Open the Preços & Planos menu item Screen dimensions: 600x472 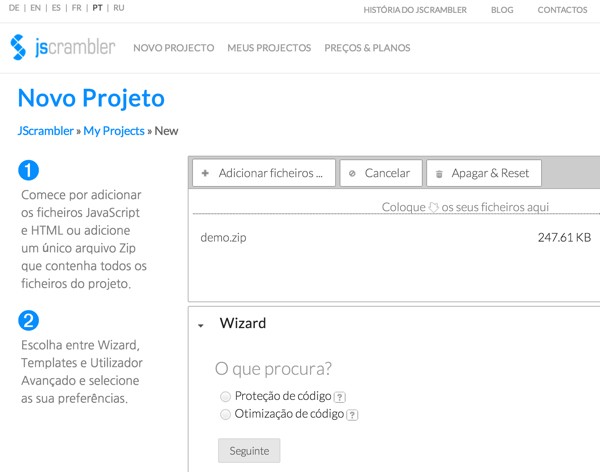367,48
